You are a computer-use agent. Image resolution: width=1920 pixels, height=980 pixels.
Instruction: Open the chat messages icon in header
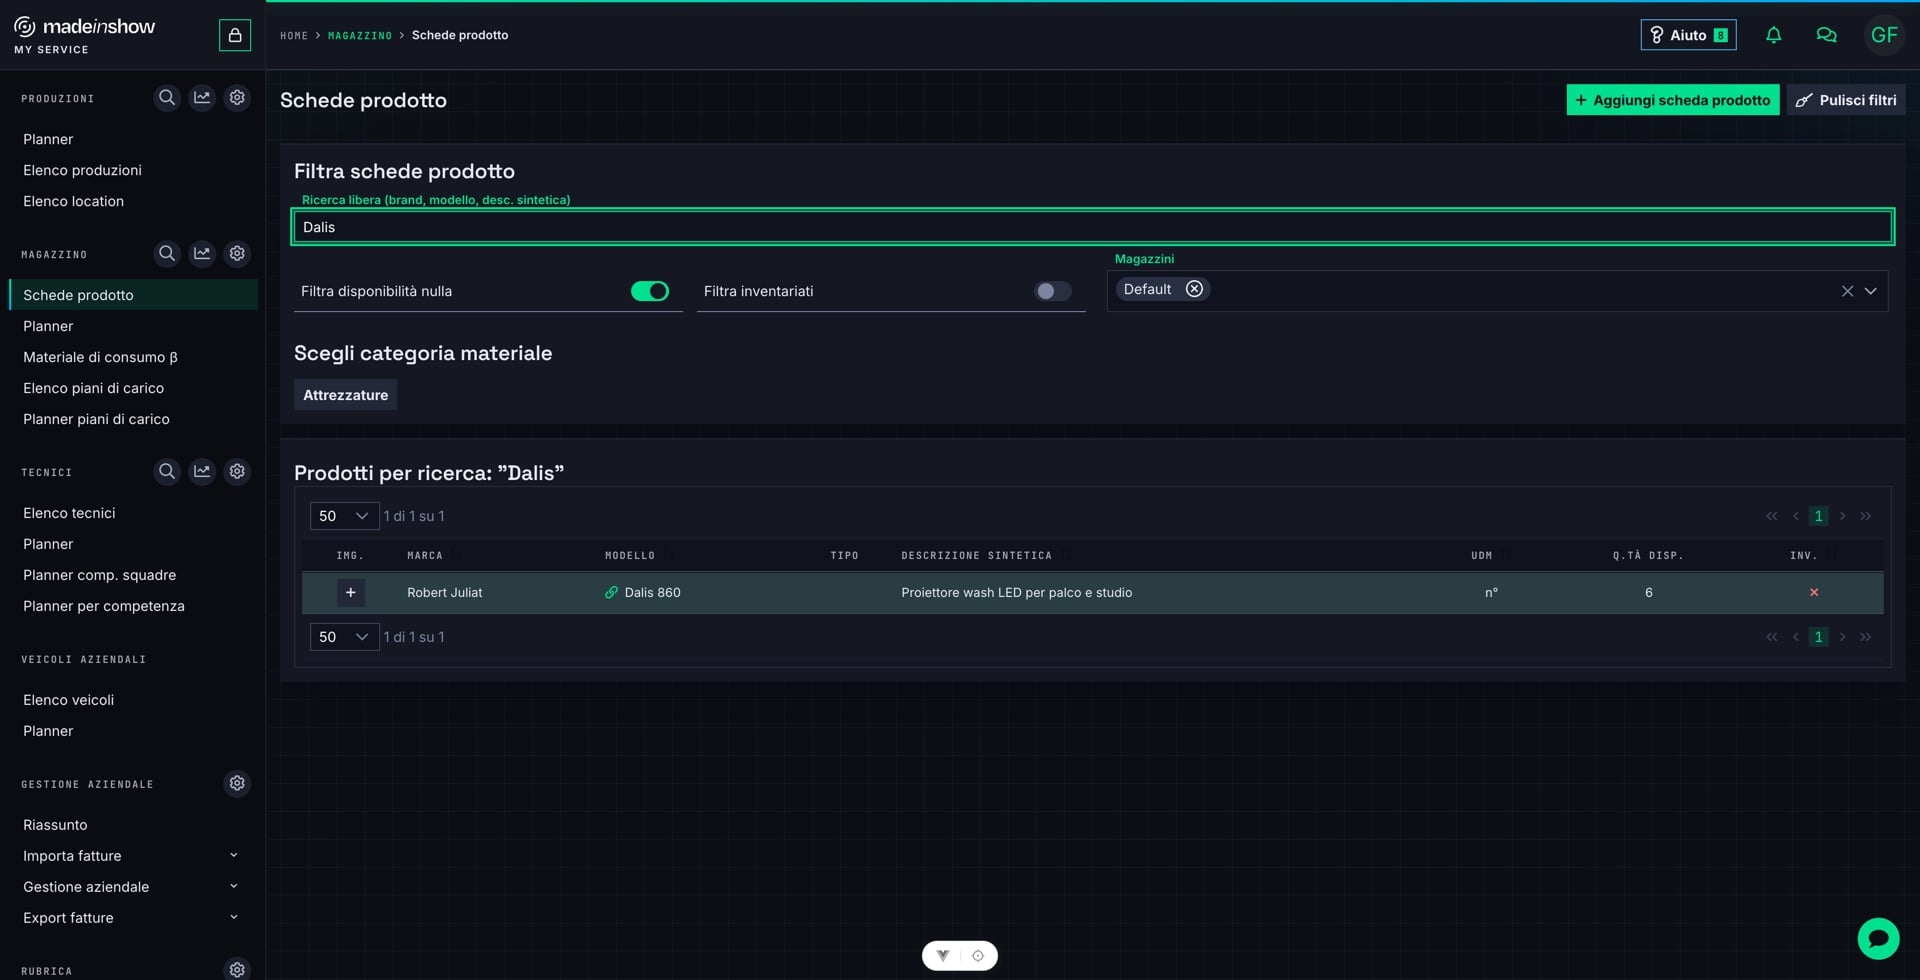point(1826,35)
